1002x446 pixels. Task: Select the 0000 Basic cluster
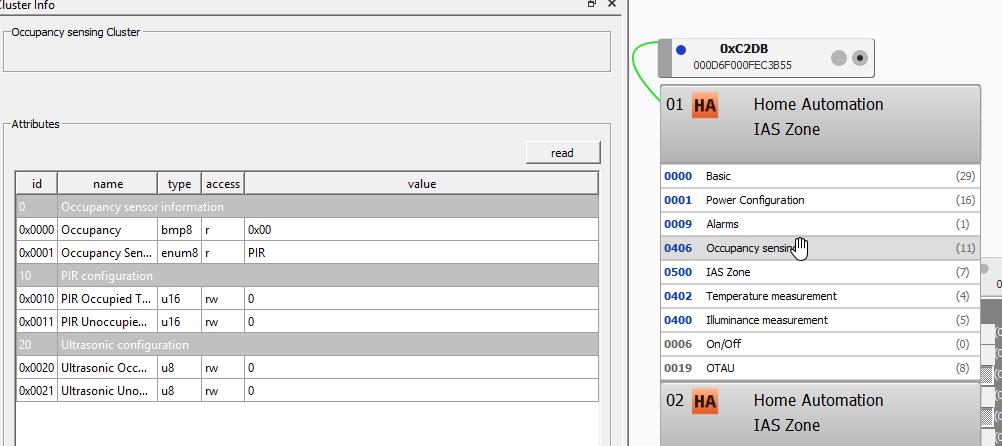click(820, 176)
